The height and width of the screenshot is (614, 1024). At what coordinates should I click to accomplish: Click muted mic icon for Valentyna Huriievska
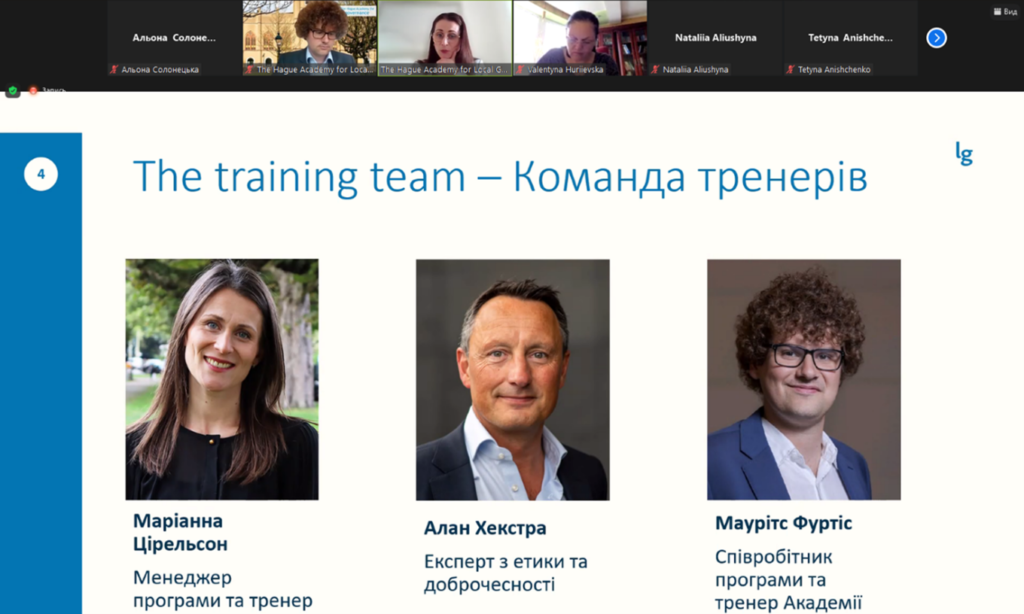coord(520,69)
